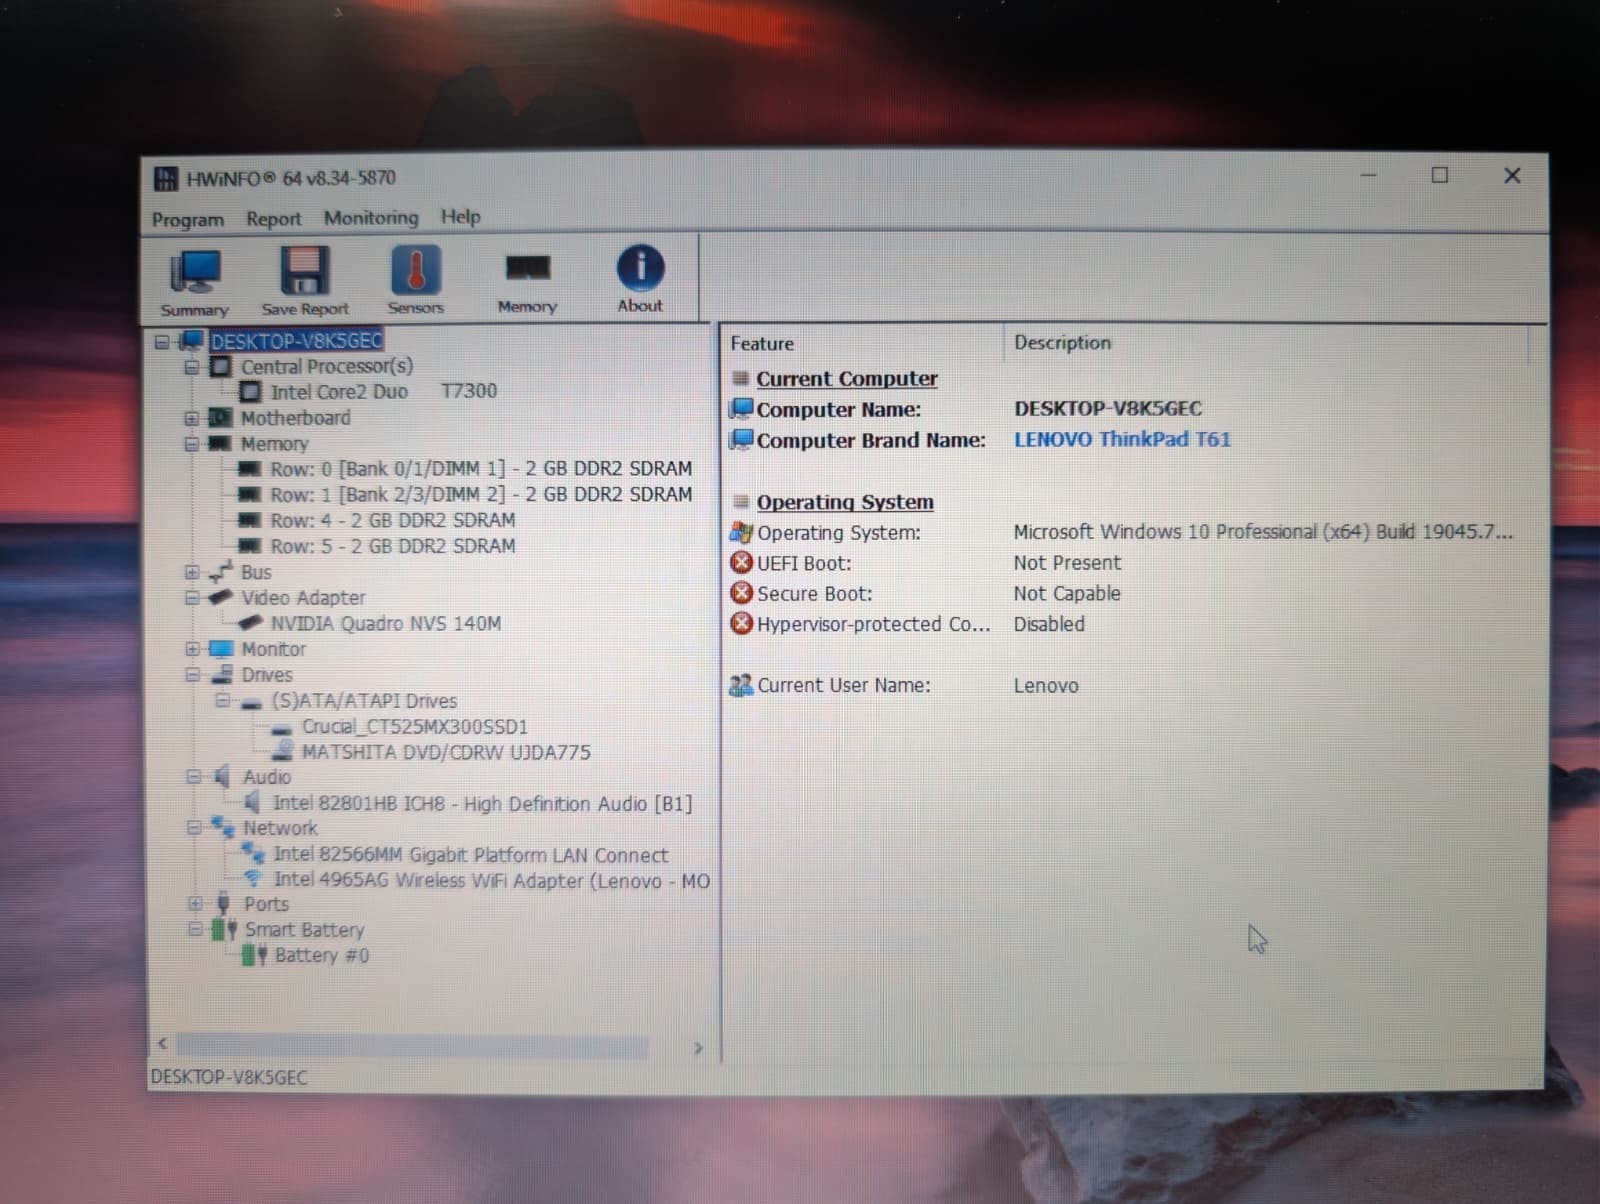Collapse the Smart Battery node
This screenshot has height=1204, width=1600.
coord(196,930)
